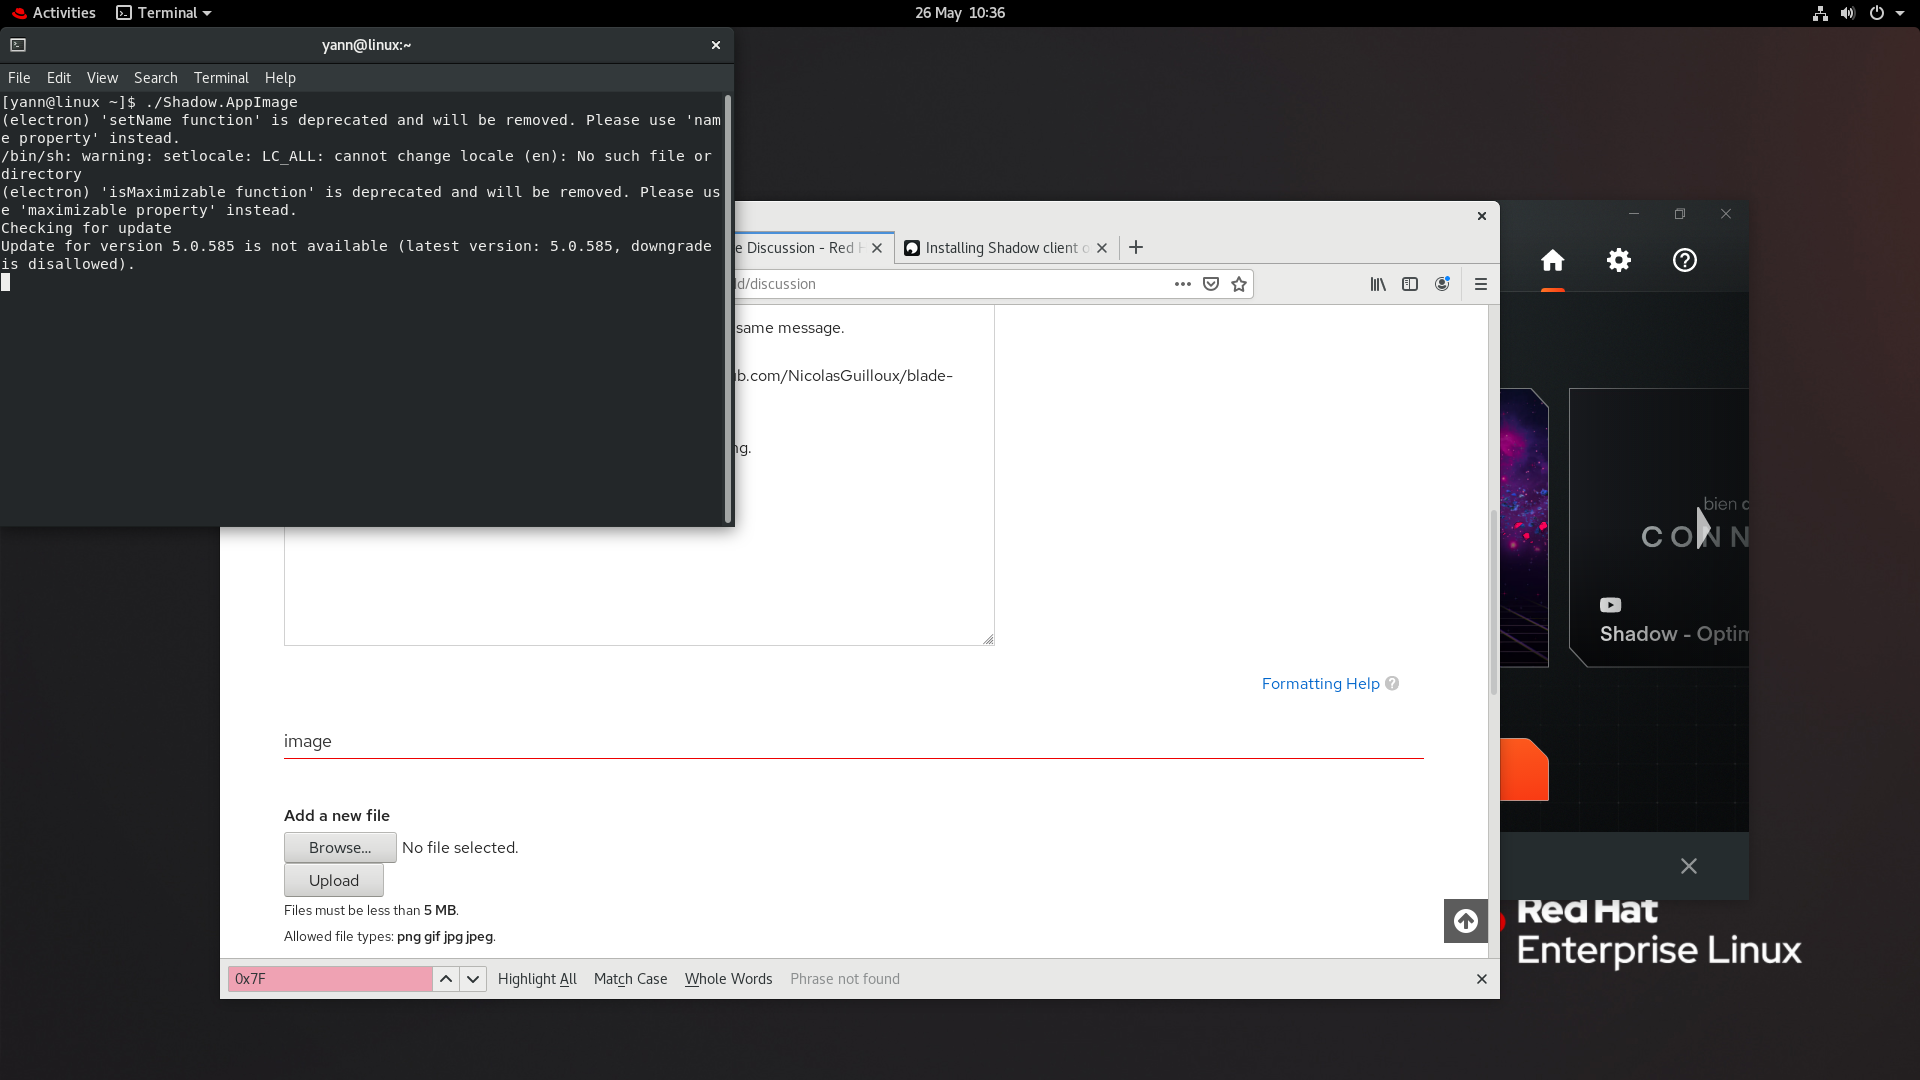The height and width of the screenshot is (1080, 1920).
Task: Expand the search results navigation upward
Action: pos(446,978)
